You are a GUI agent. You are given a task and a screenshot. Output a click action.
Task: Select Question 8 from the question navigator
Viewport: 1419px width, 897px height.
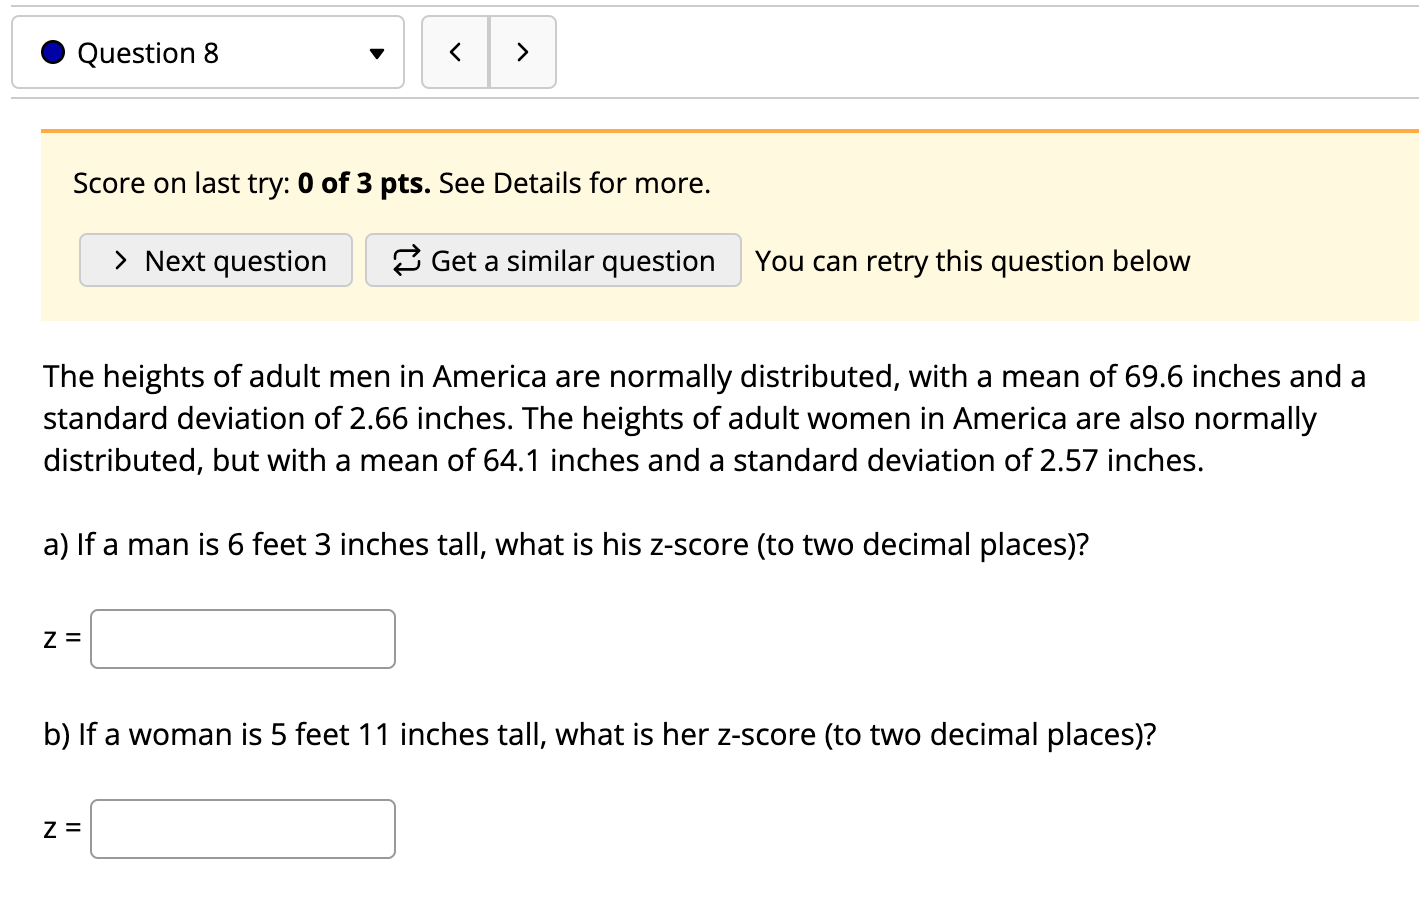(x=208, y=52)
